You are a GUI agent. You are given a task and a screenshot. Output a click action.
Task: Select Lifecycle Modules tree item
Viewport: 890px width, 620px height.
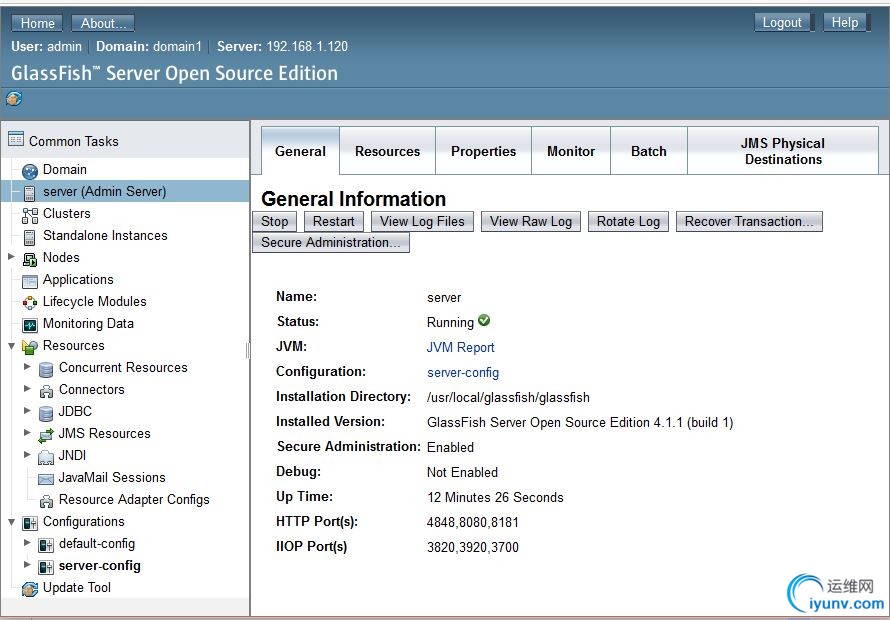95,301
